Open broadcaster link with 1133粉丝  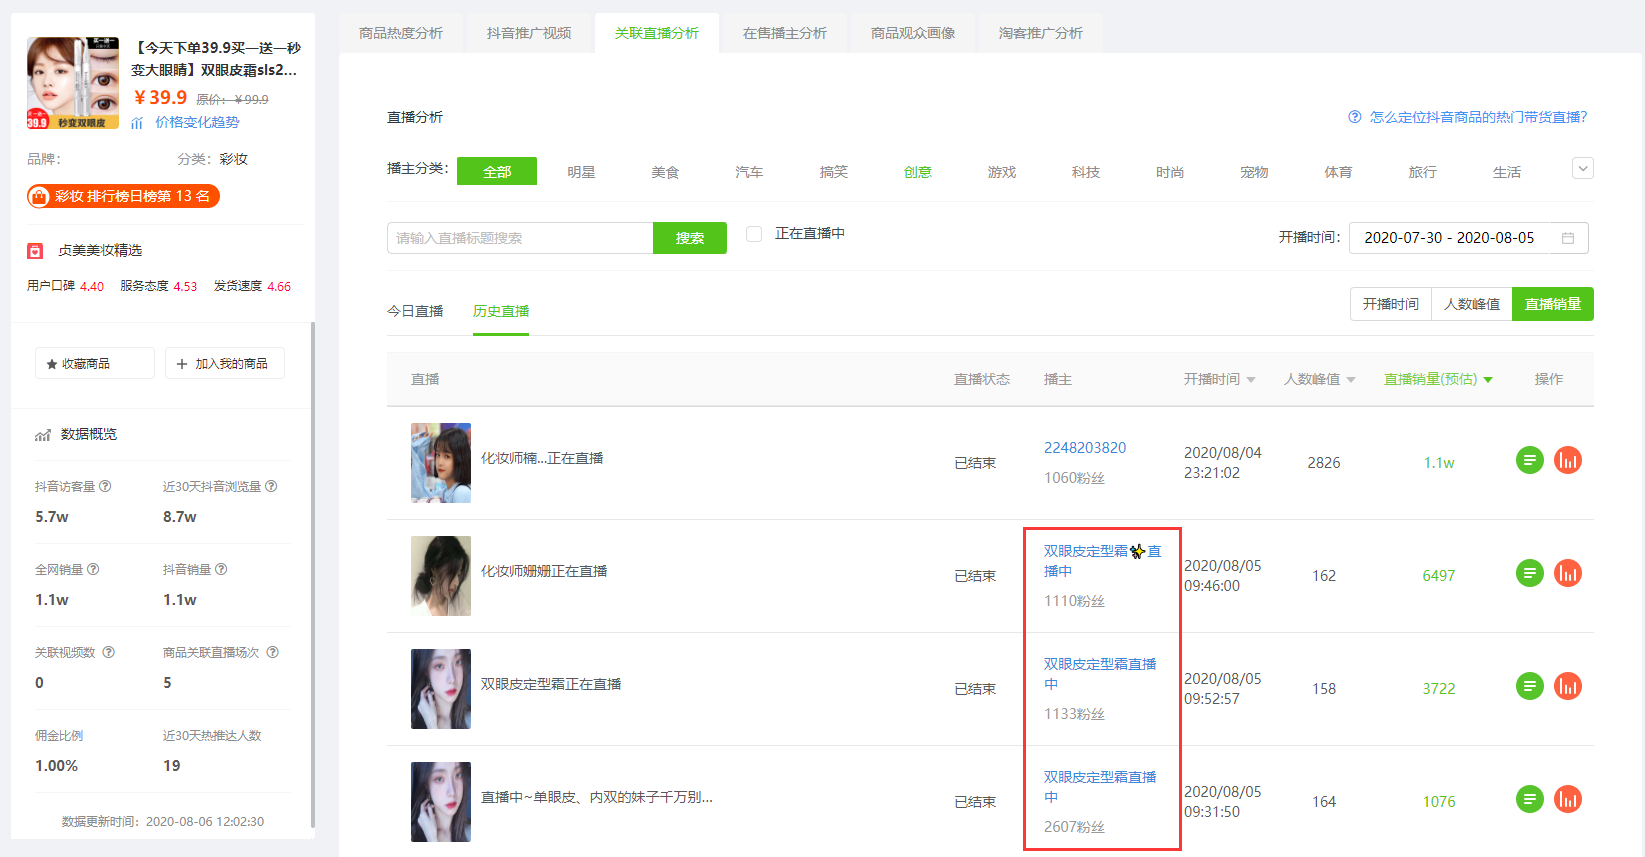point(1100,674)
